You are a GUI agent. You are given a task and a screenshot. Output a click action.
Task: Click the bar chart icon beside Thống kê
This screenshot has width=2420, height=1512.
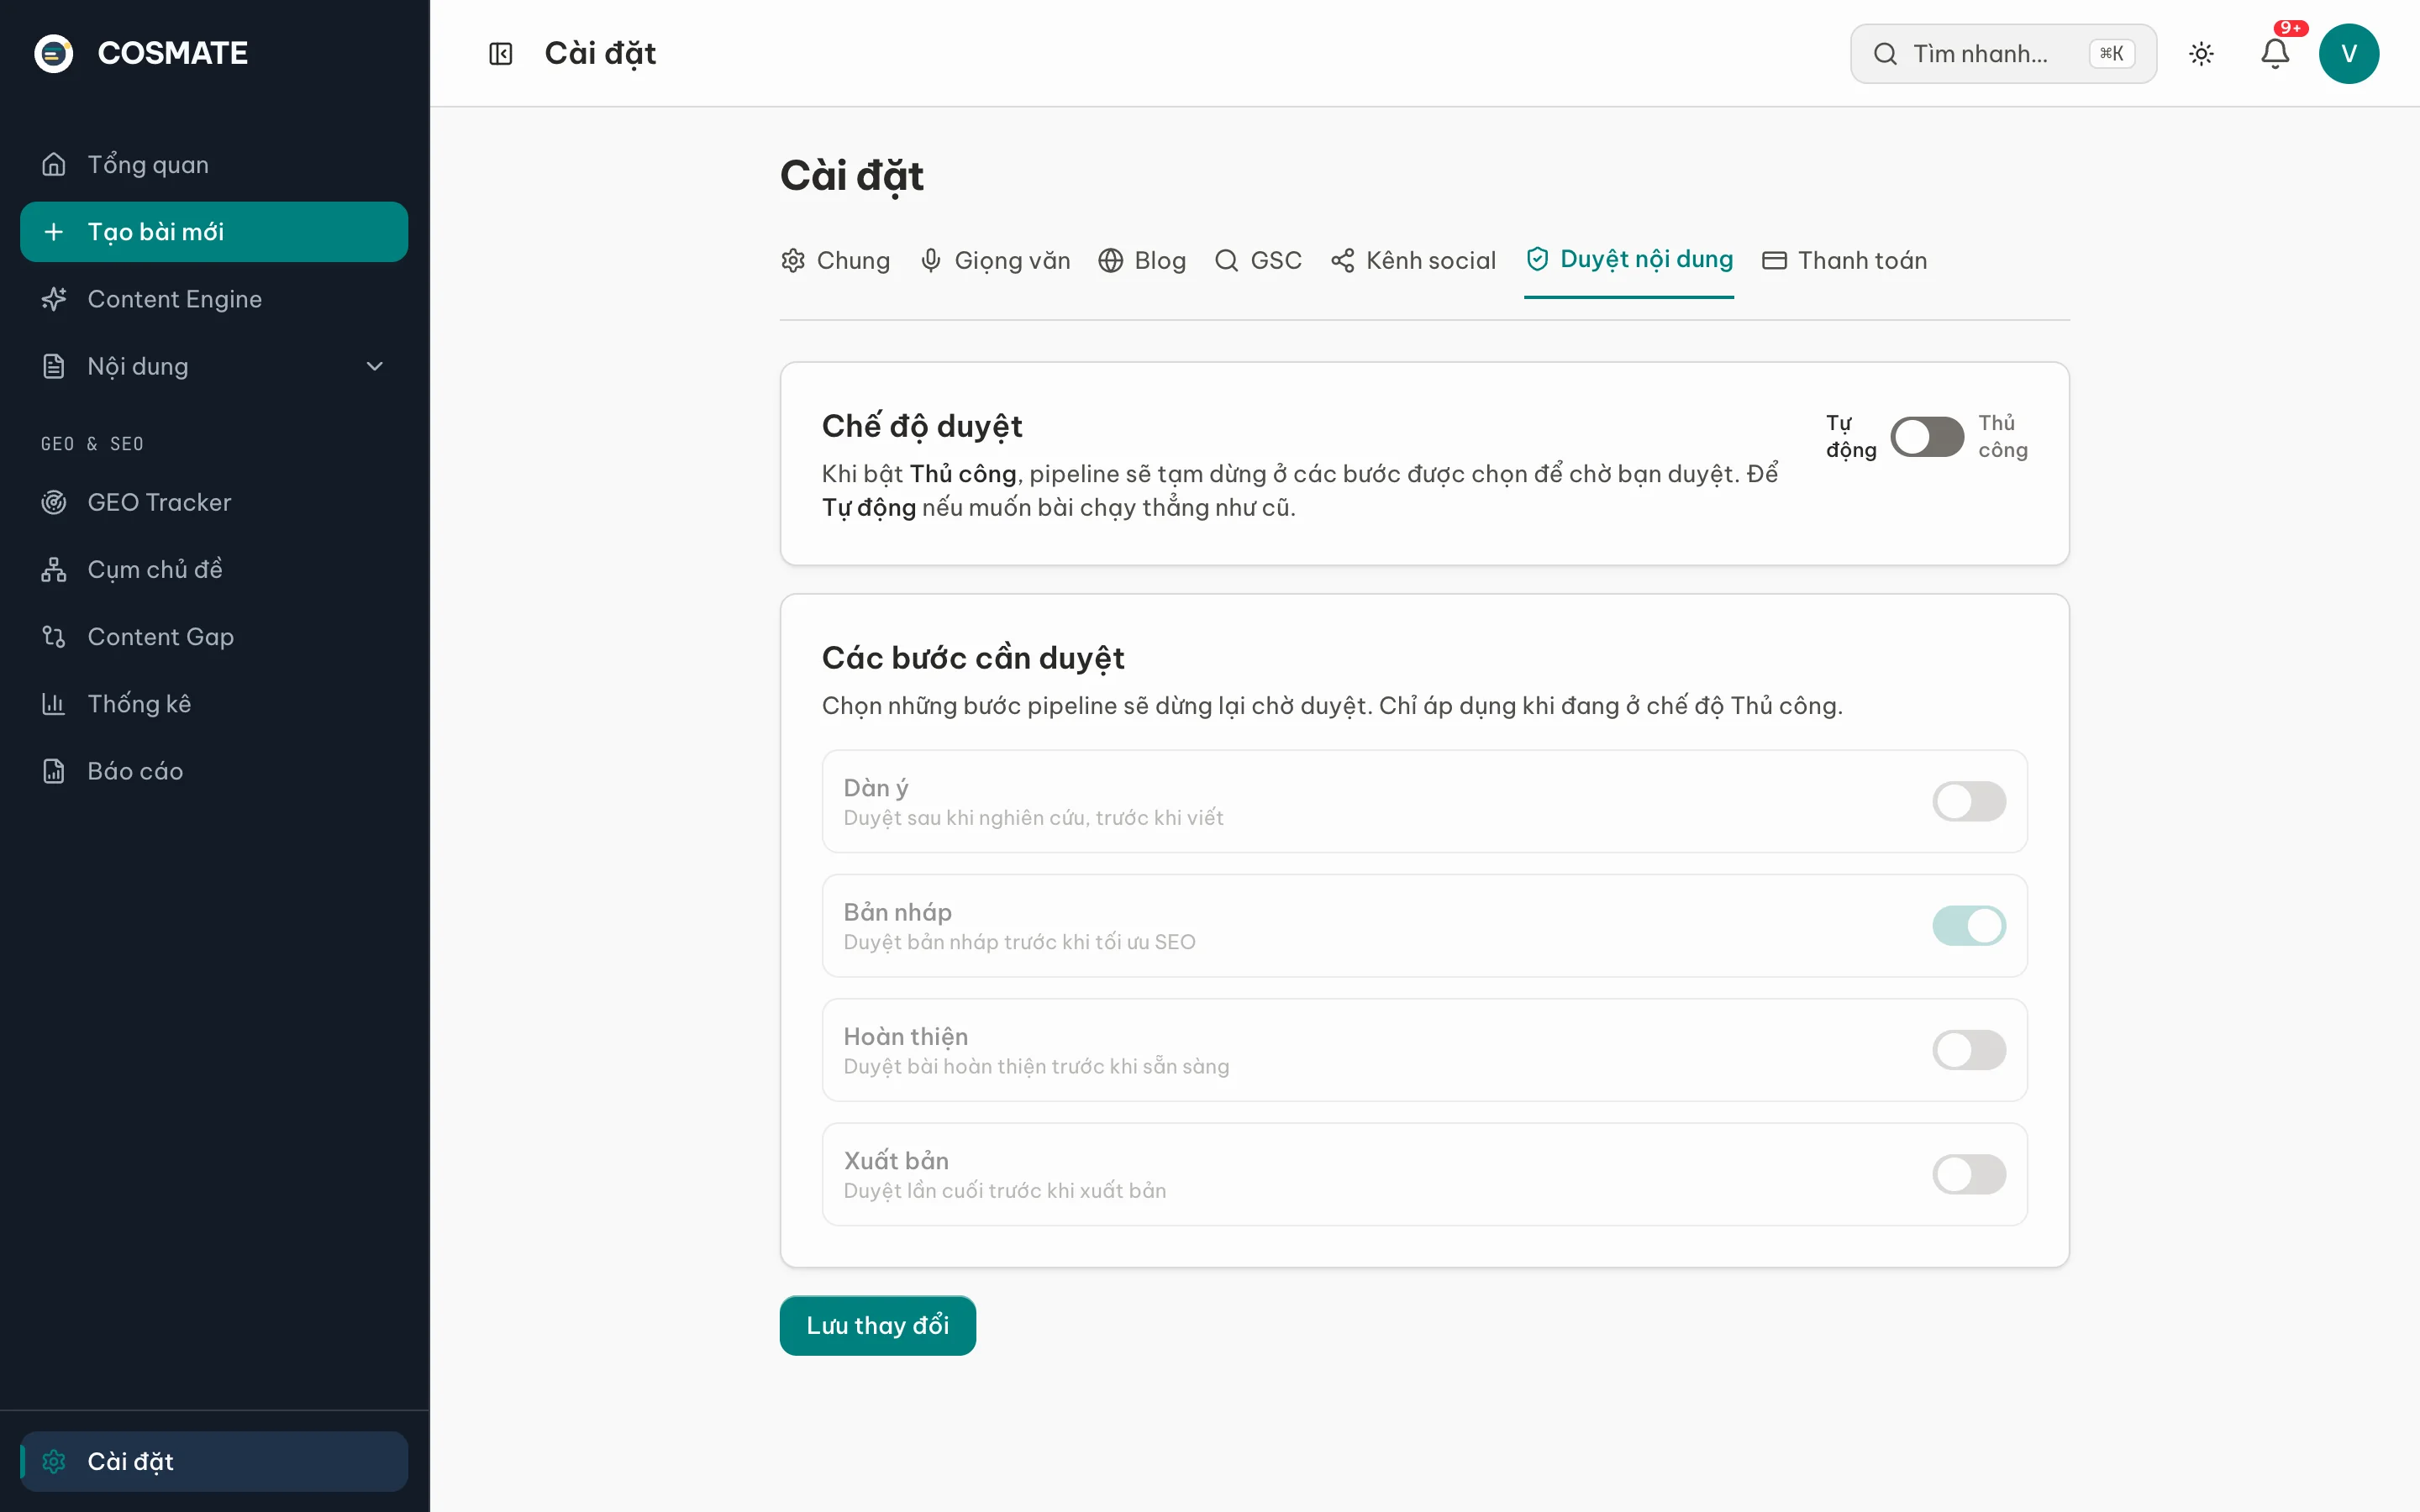pyautogui.click(x=54, y=704)
